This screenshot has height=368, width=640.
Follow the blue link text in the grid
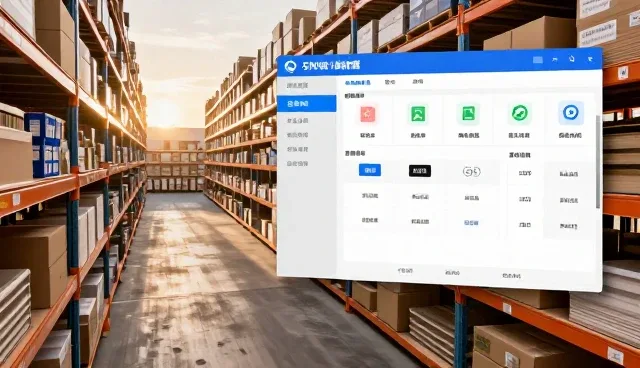click(x=471, y=223)
